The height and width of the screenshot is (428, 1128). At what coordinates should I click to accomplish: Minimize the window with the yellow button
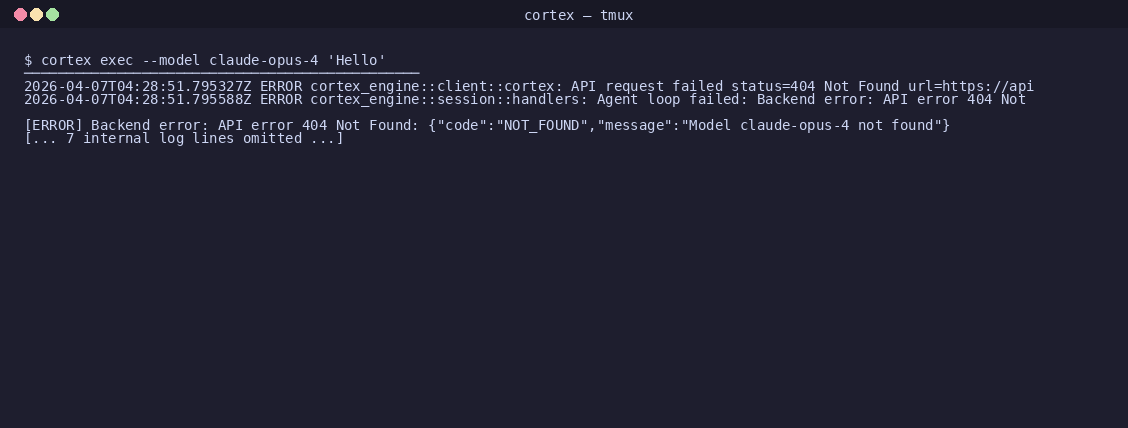pos(36,14)
